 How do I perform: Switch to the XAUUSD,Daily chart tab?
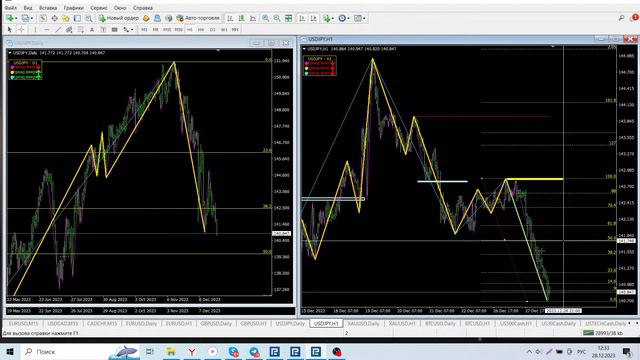363,323
